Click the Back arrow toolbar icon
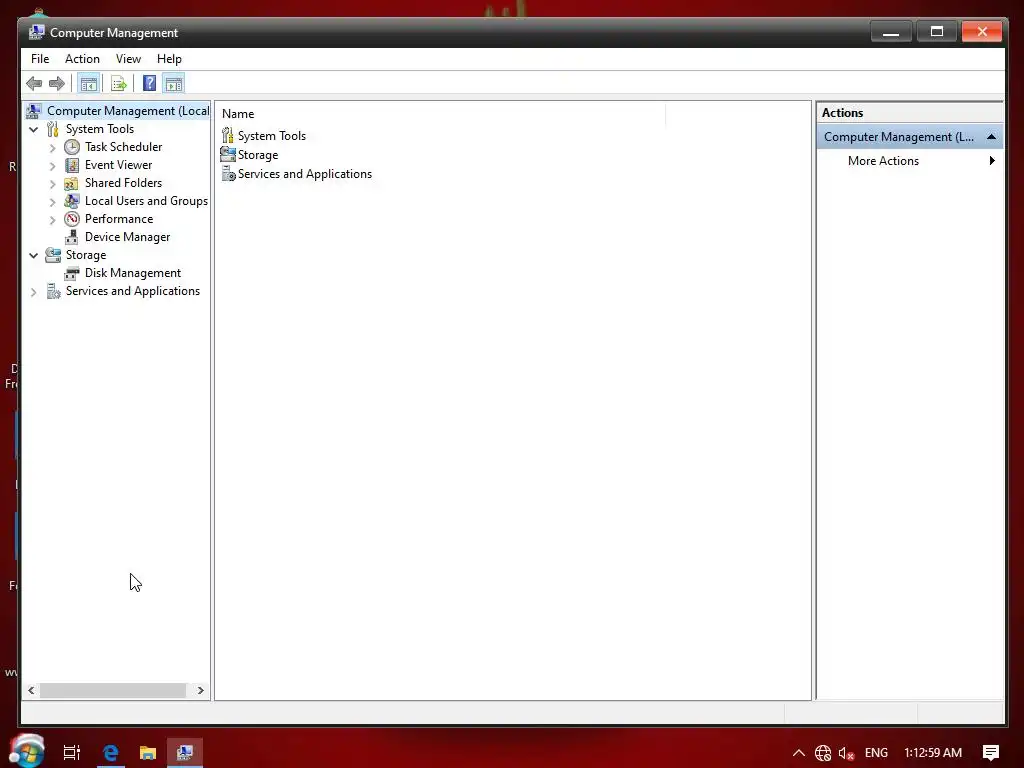The image size is (1024, 768). point(34,84)
